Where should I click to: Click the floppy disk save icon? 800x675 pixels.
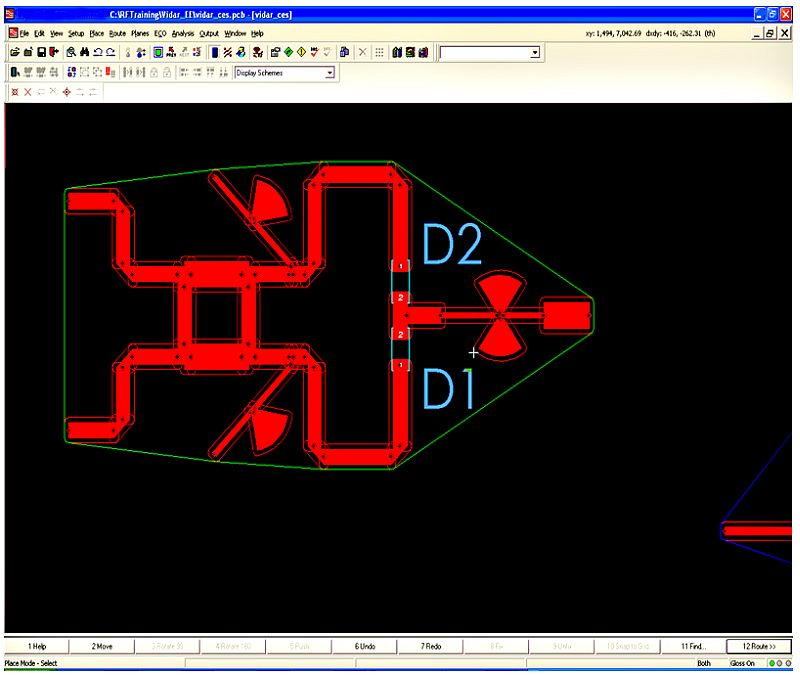pos(40,52)
